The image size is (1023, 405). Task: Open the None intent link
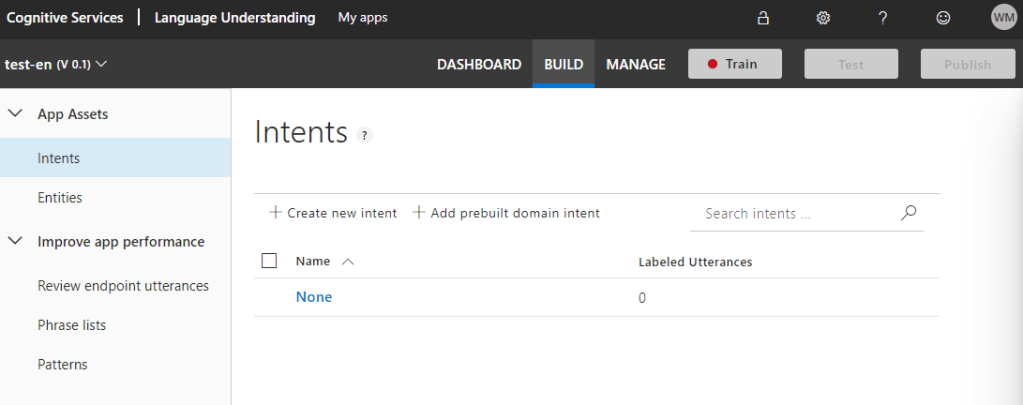(x=314, y=297)
